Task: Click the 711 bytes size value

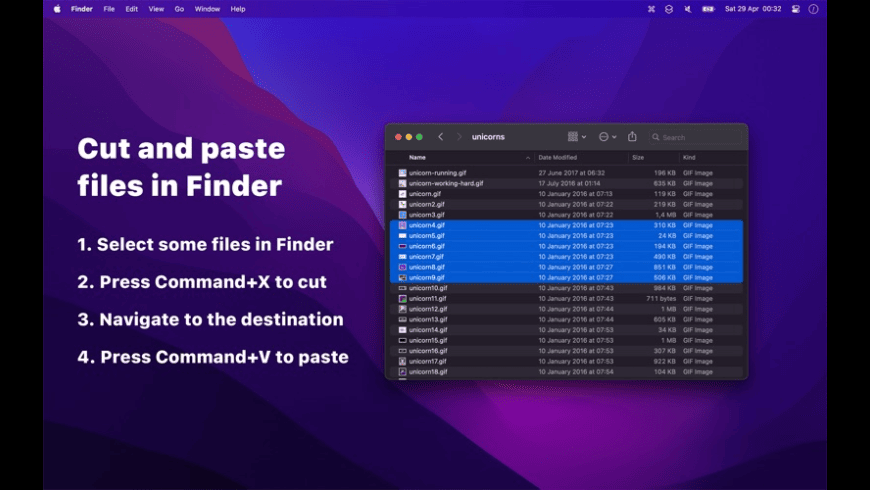Action: [661, 299]
